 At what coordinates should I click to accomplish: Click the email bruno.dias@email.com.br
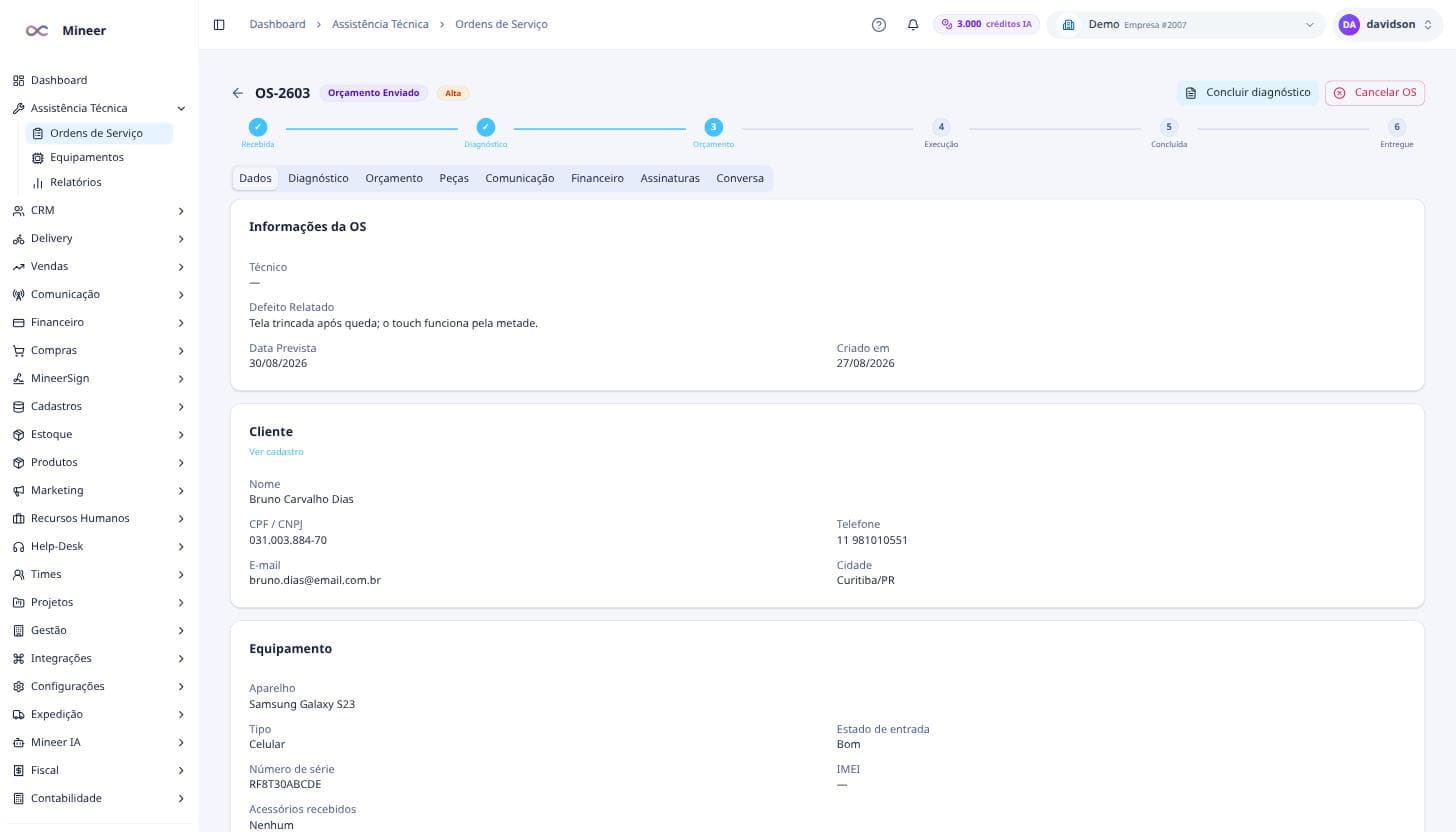point(315,580)
